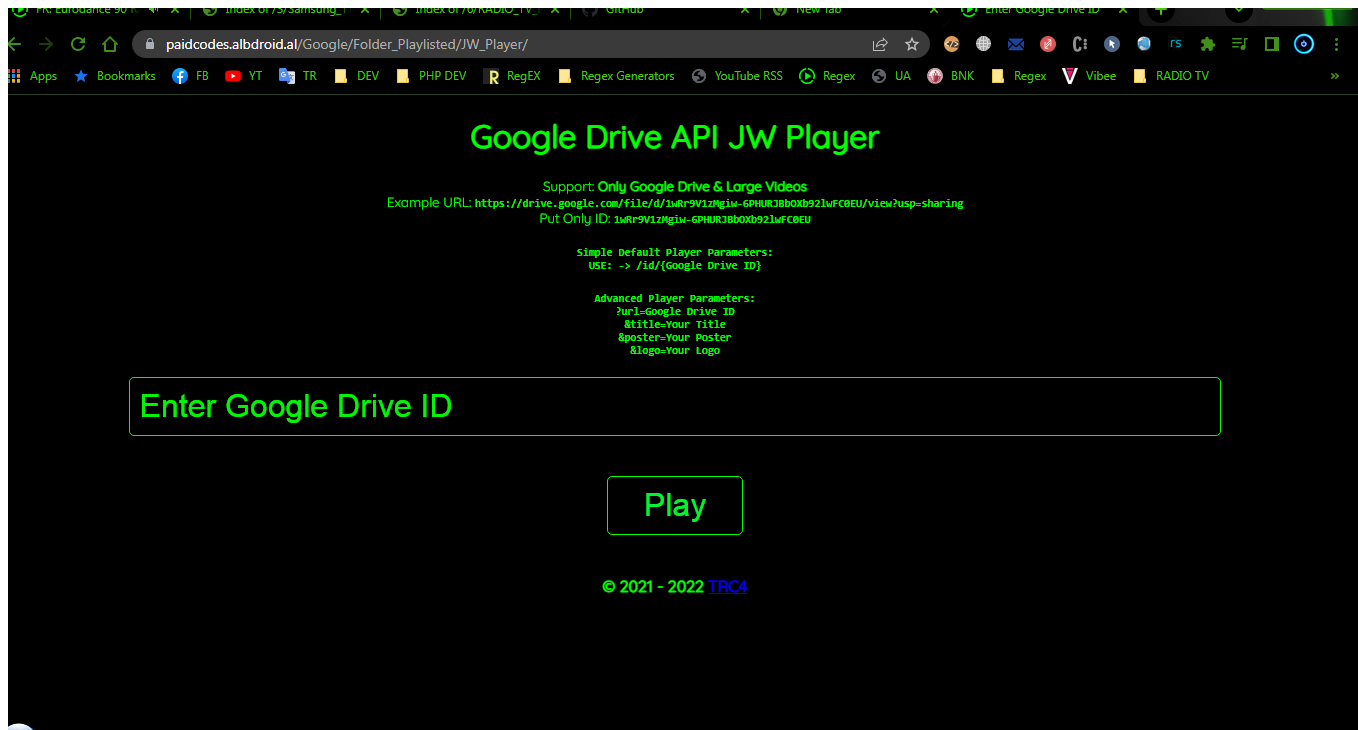The width and height of the screenshot is (1358, 730).
Task: Open the YouTube RSS bookmark
Action: click(737, 76)
